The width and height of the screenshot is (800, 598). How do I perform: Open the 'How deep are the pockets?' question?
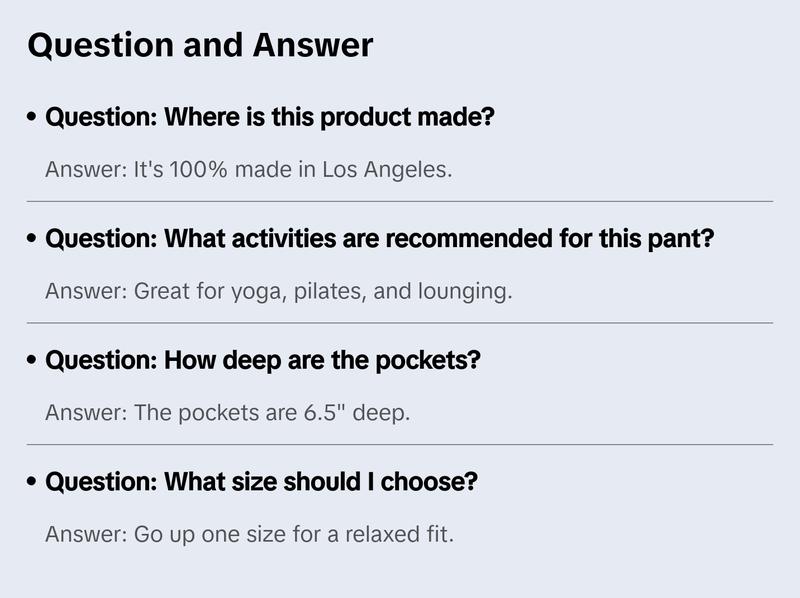263,360
